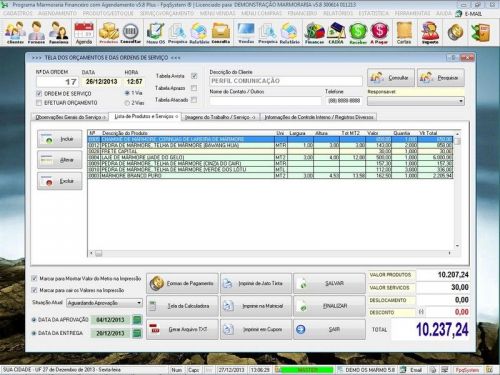Toggle the Tabela Avista checkbox

[194, 76]
